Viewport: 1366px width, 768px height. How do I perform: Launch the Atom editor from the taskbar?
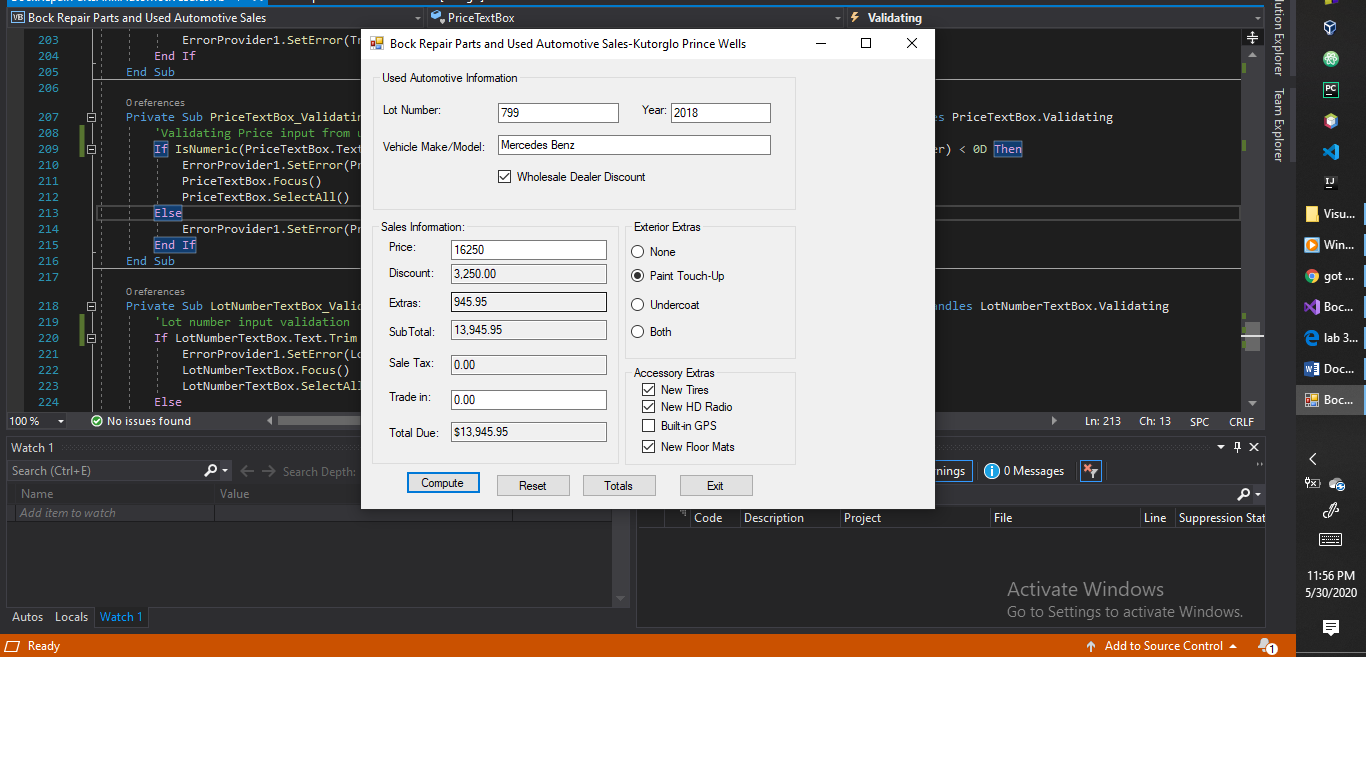tap(1331, 59)
